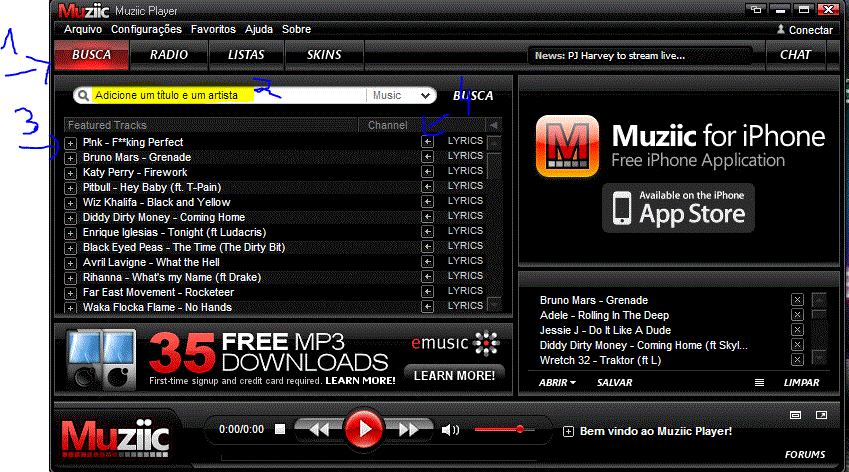
Task: Sort by the Channel column header
Action: [x=388, y=125]
